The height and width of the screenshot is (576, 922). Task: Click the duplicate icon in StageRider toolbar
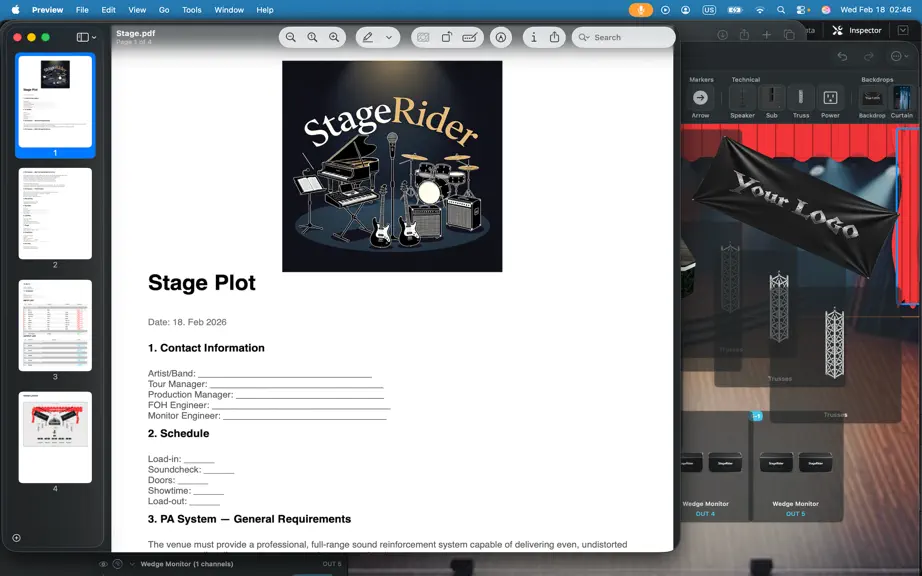pos(789,35)
